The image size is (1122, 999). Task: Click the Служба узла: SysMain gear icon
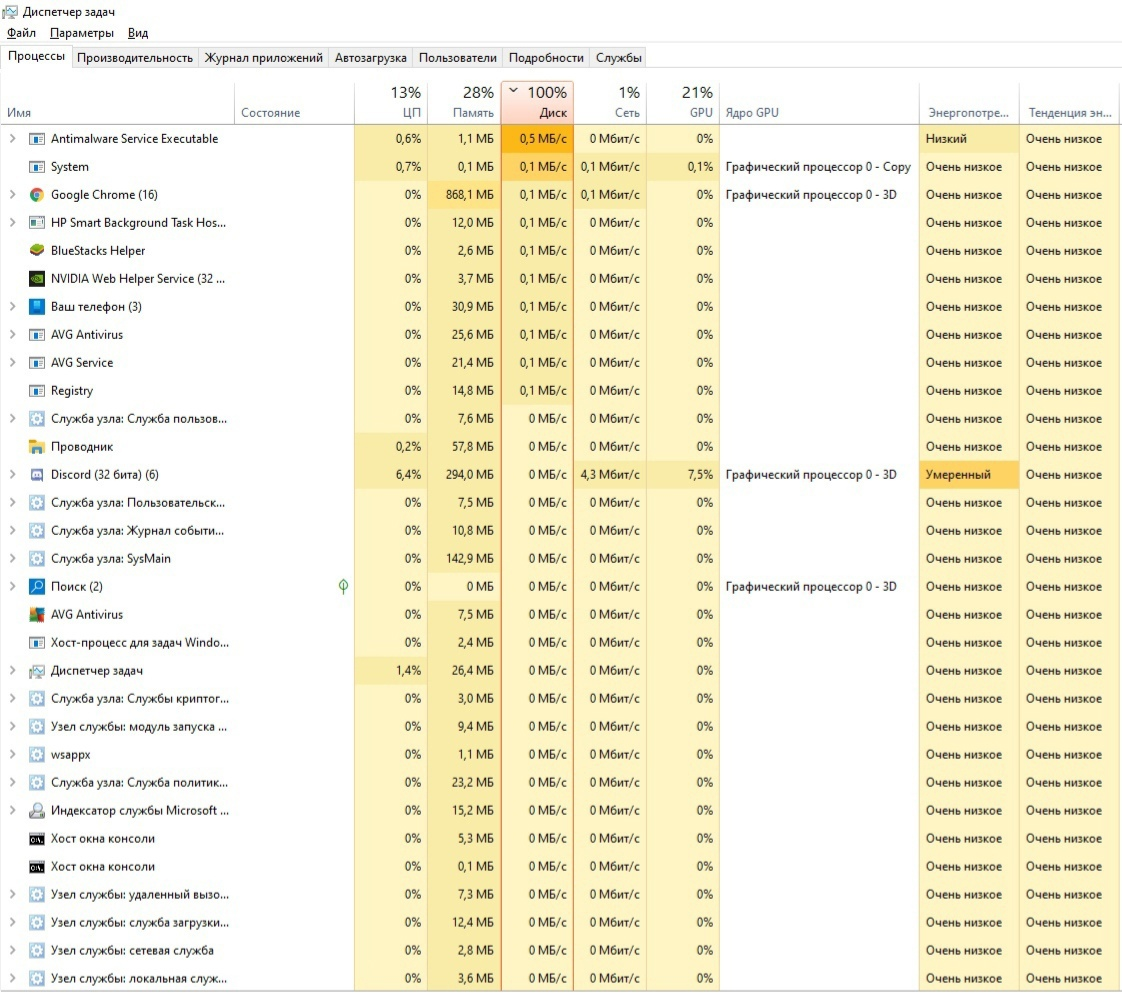point(36,559)
